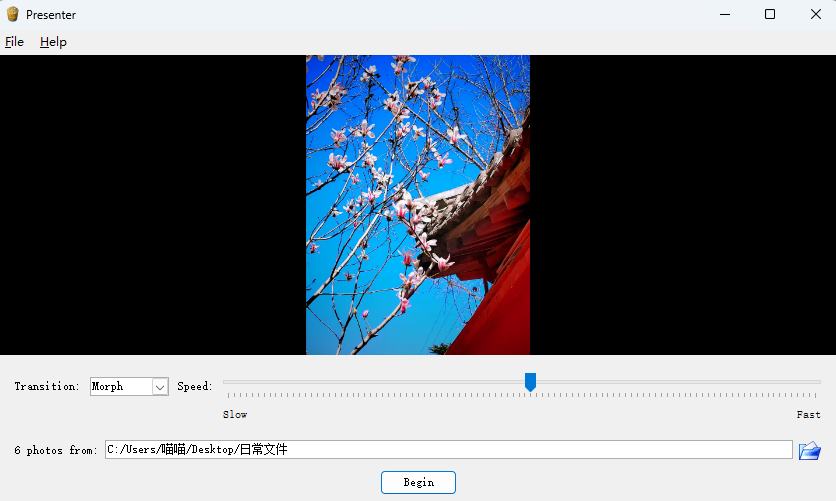
Task: Click the Presenter app icon in title bar
Action: [13, 15]
